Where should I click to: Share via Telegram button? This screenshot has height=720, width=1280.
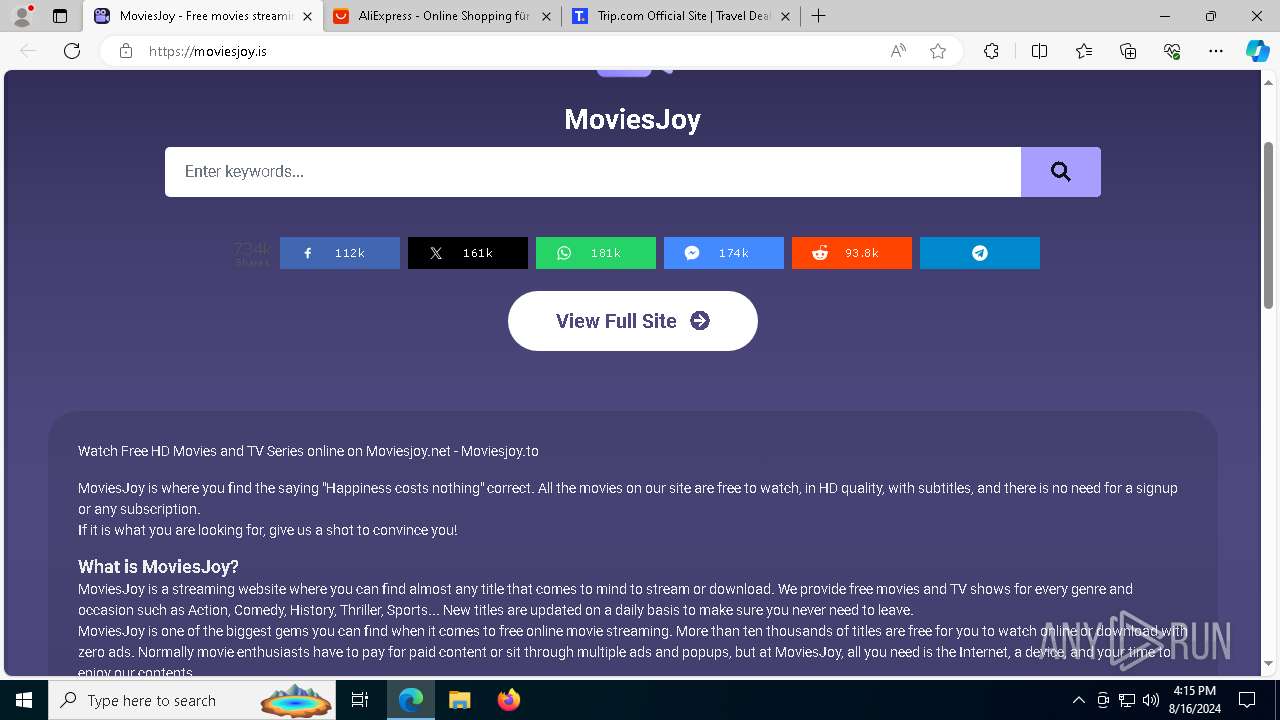coord(980,253)
